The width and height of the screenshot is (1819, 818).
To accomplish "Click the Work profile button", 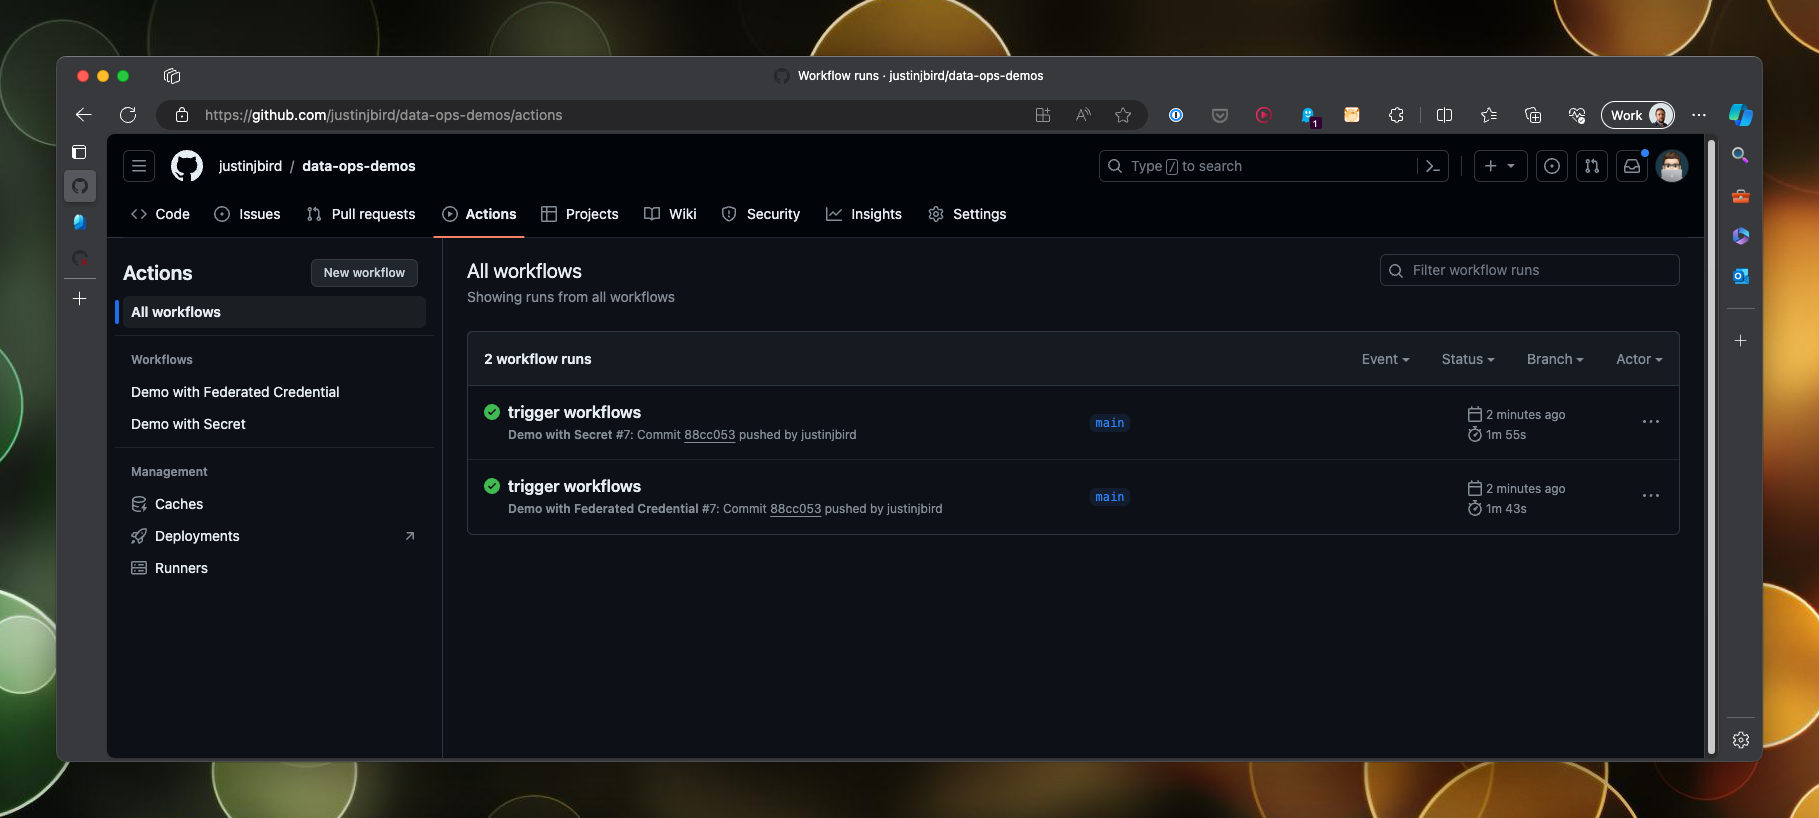I will click(x=1638, y=115).
